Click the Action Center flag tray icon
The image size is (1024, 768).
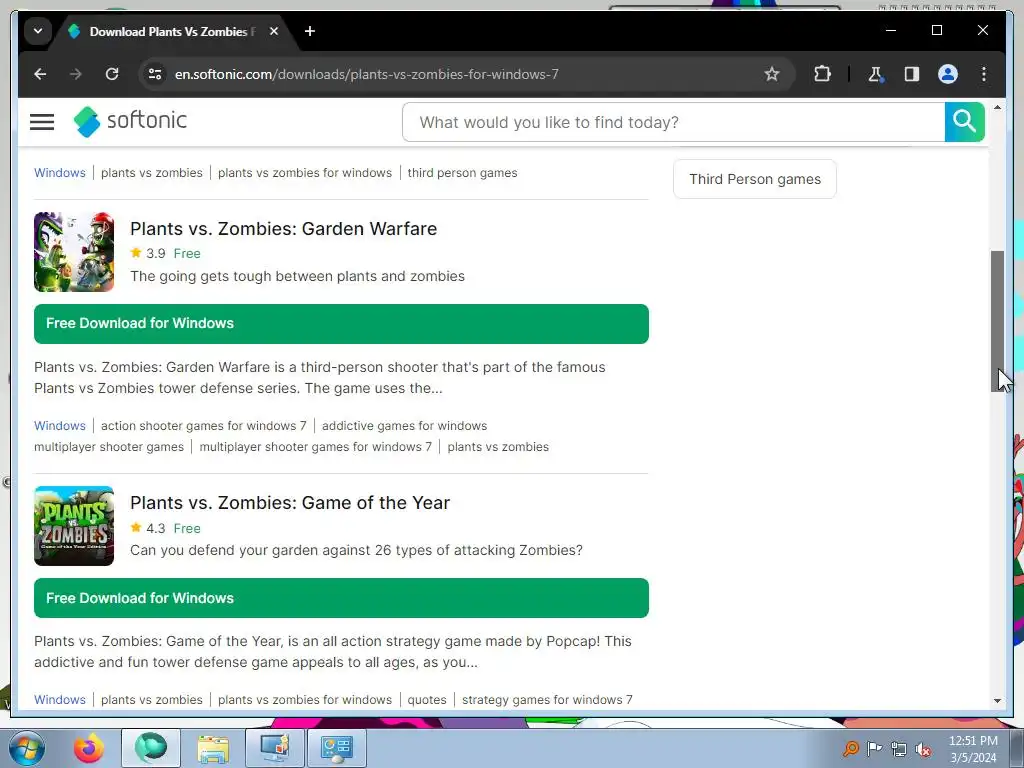point(874,749)
